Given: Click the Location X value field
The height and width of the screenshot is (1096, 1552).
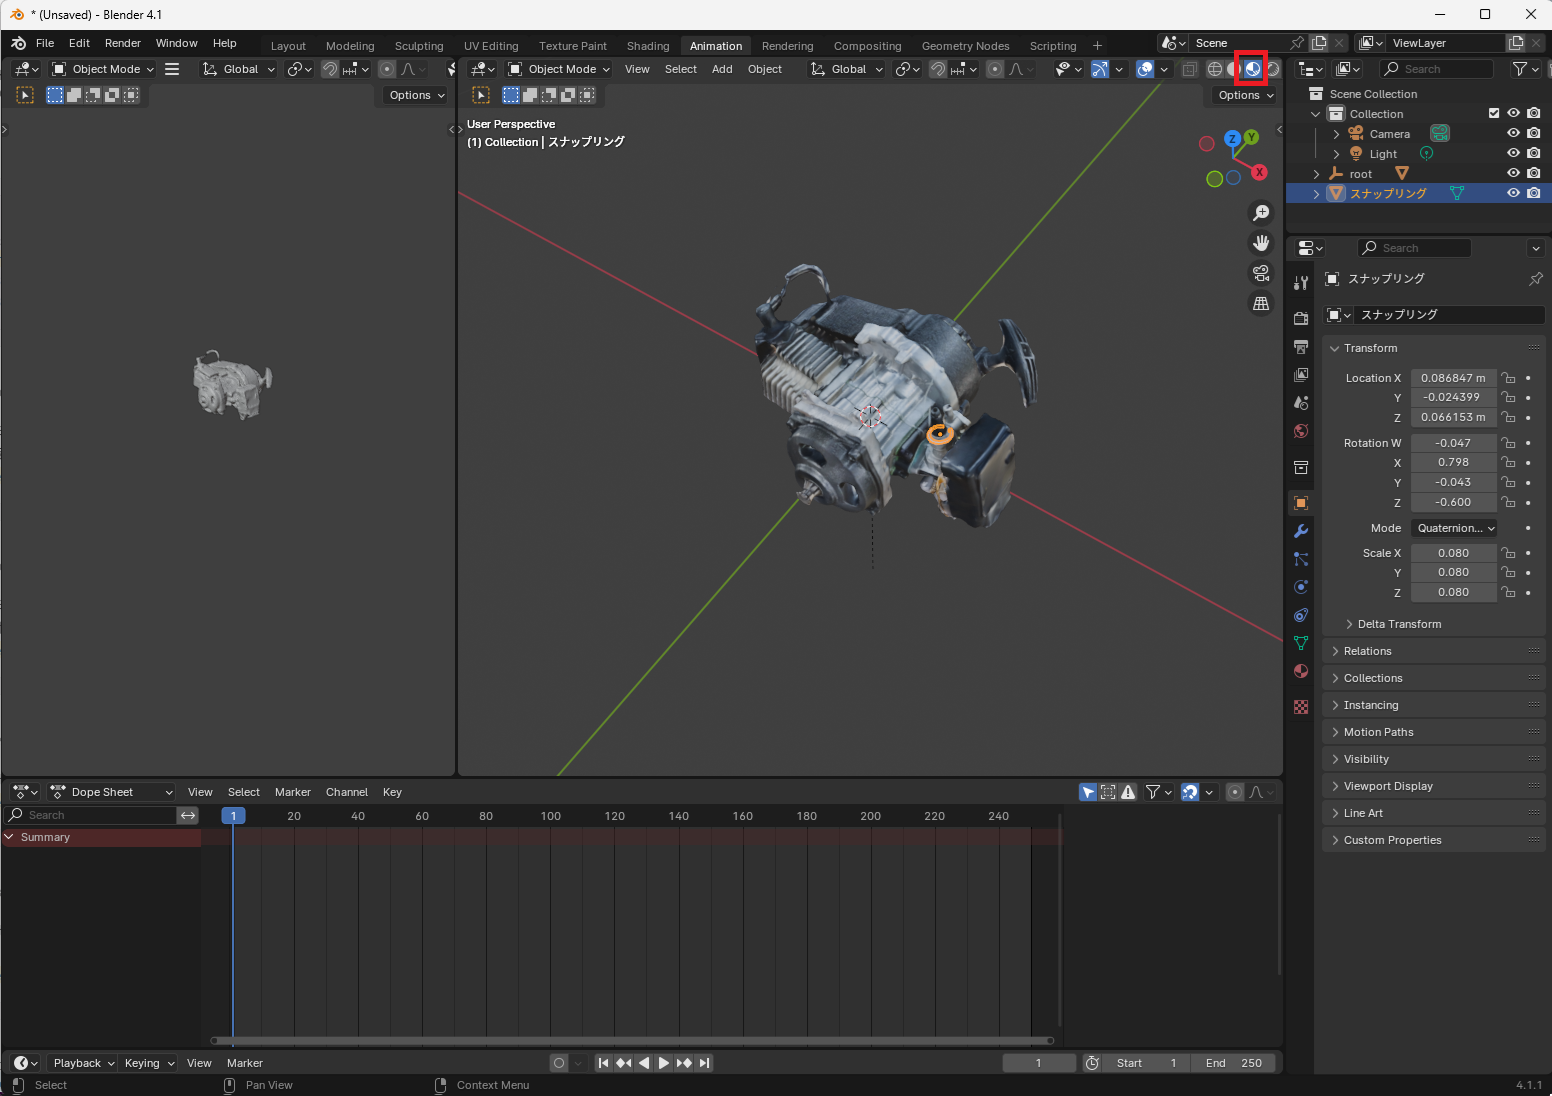Looking at the screenshot, I should coord(1453,378).
